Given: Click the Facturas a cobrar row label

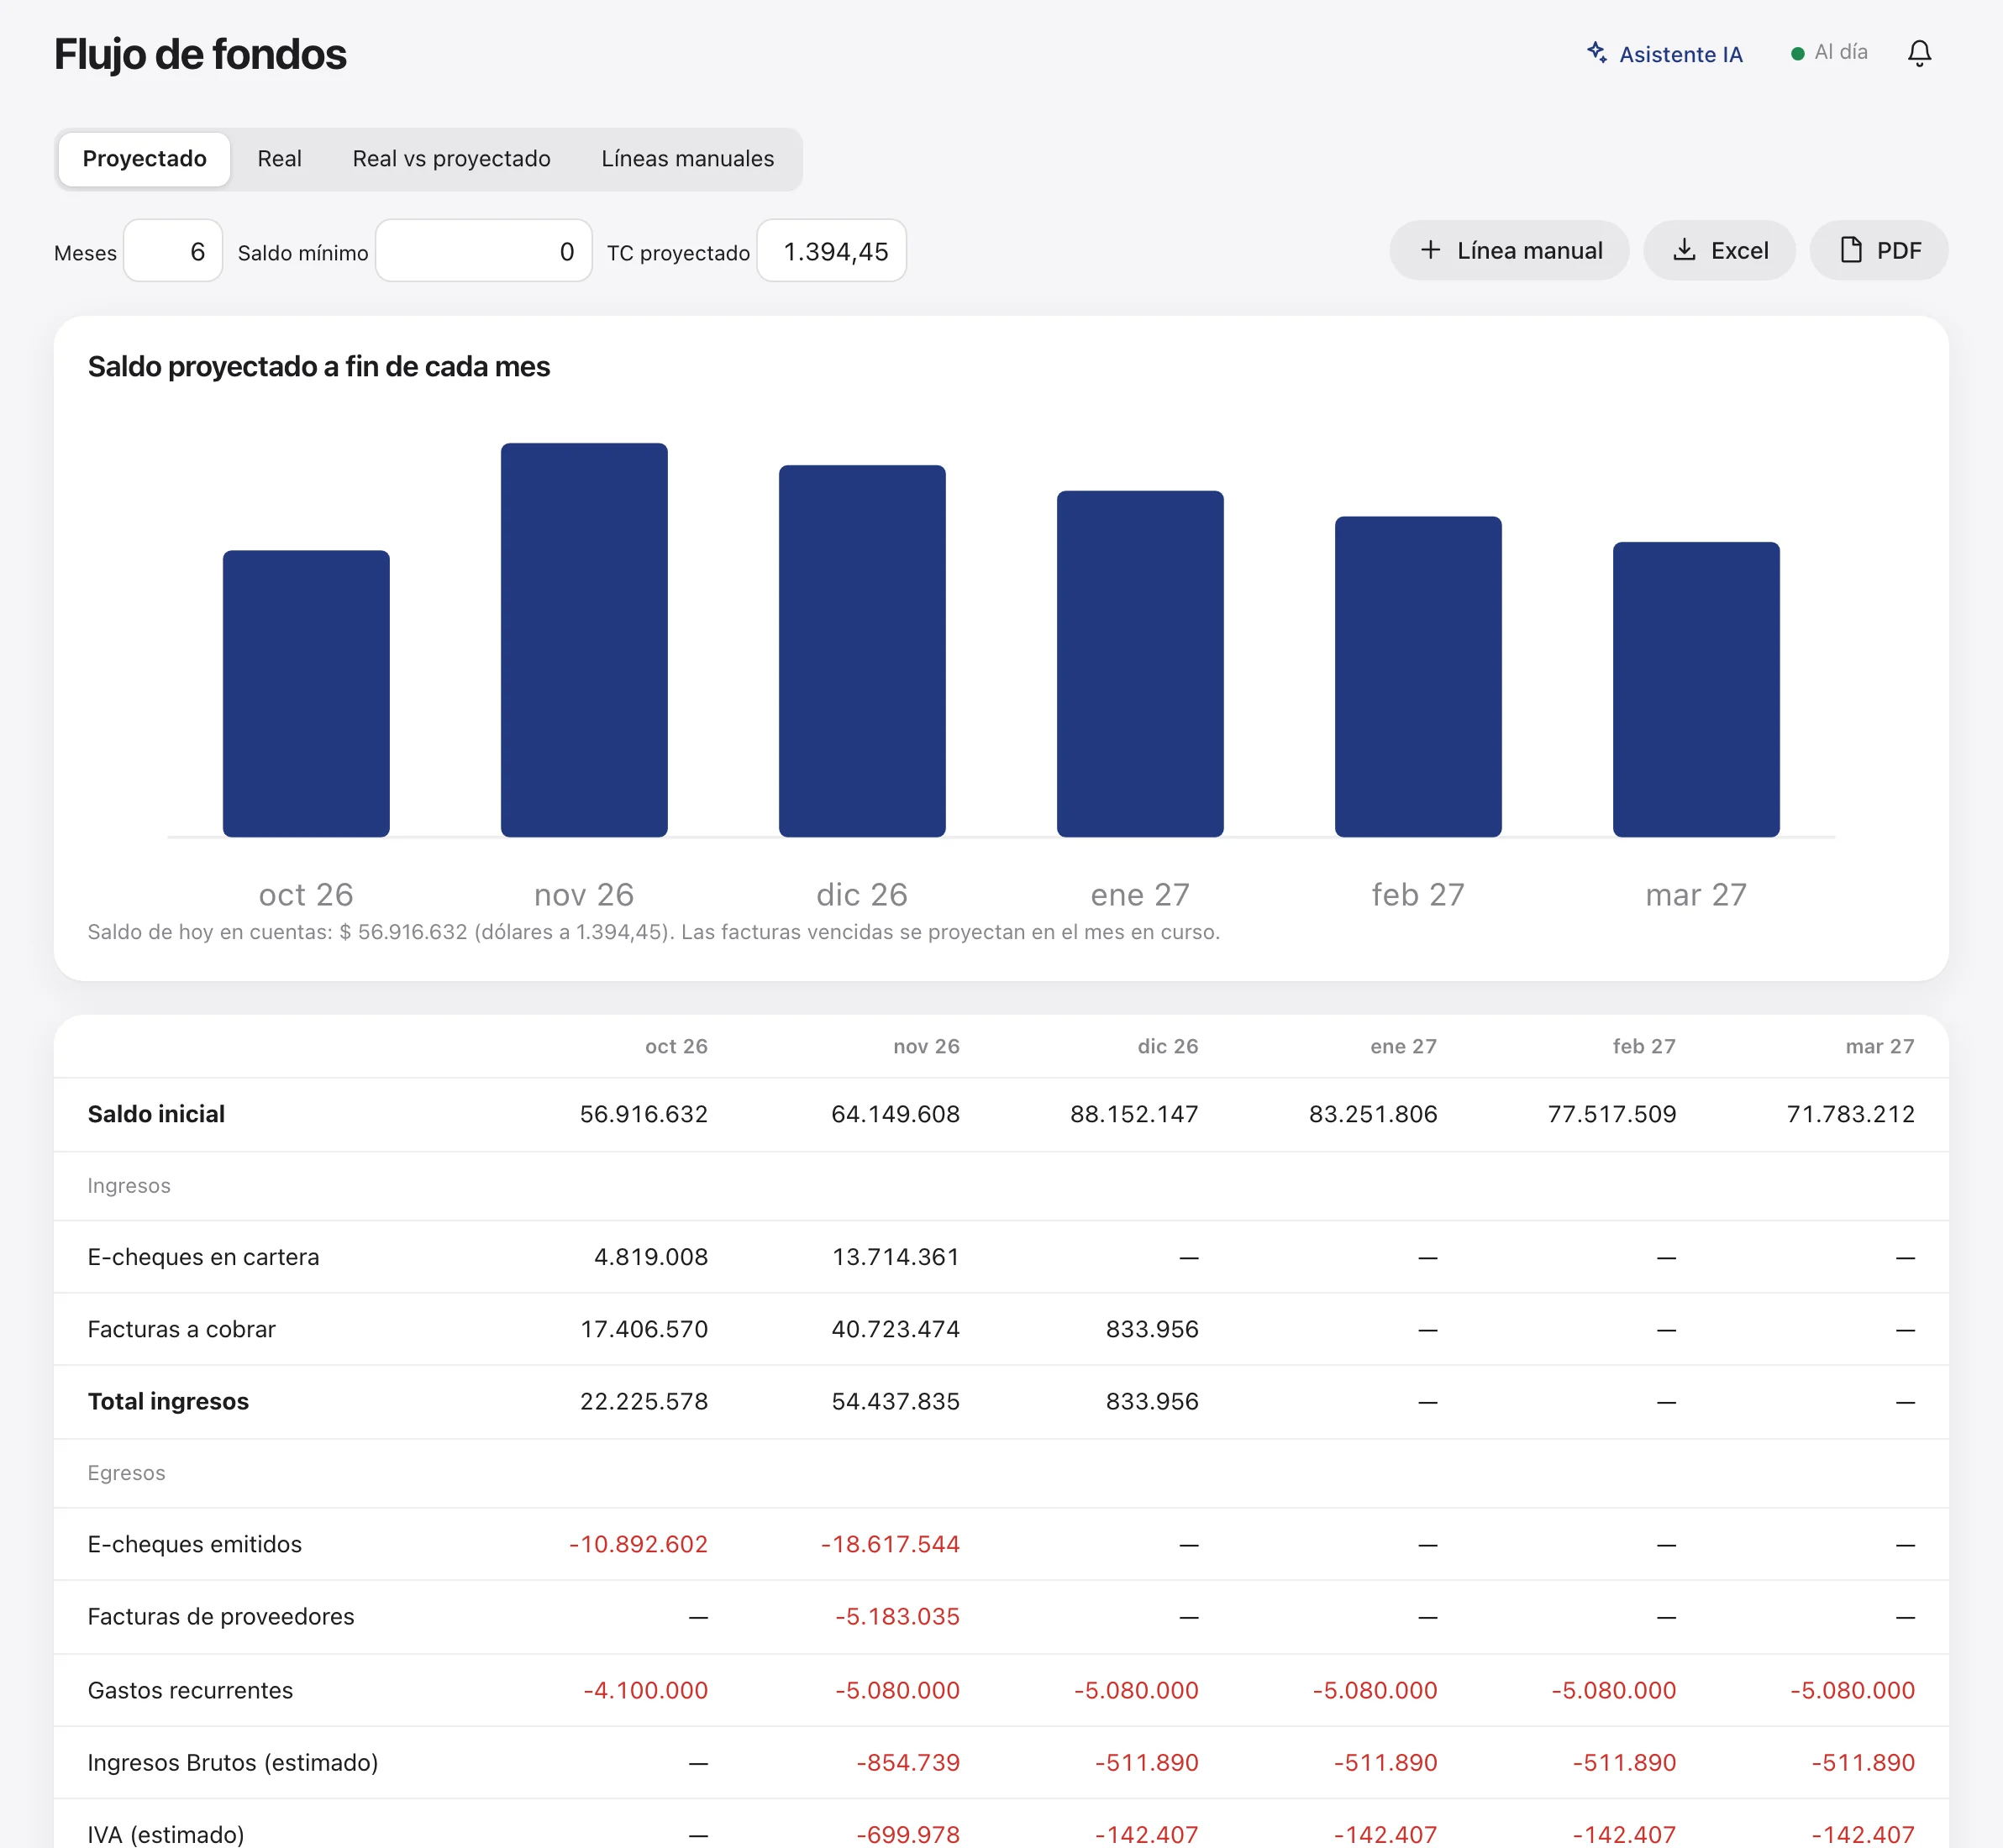Looking at the screenshot, I should [181, 1329].
